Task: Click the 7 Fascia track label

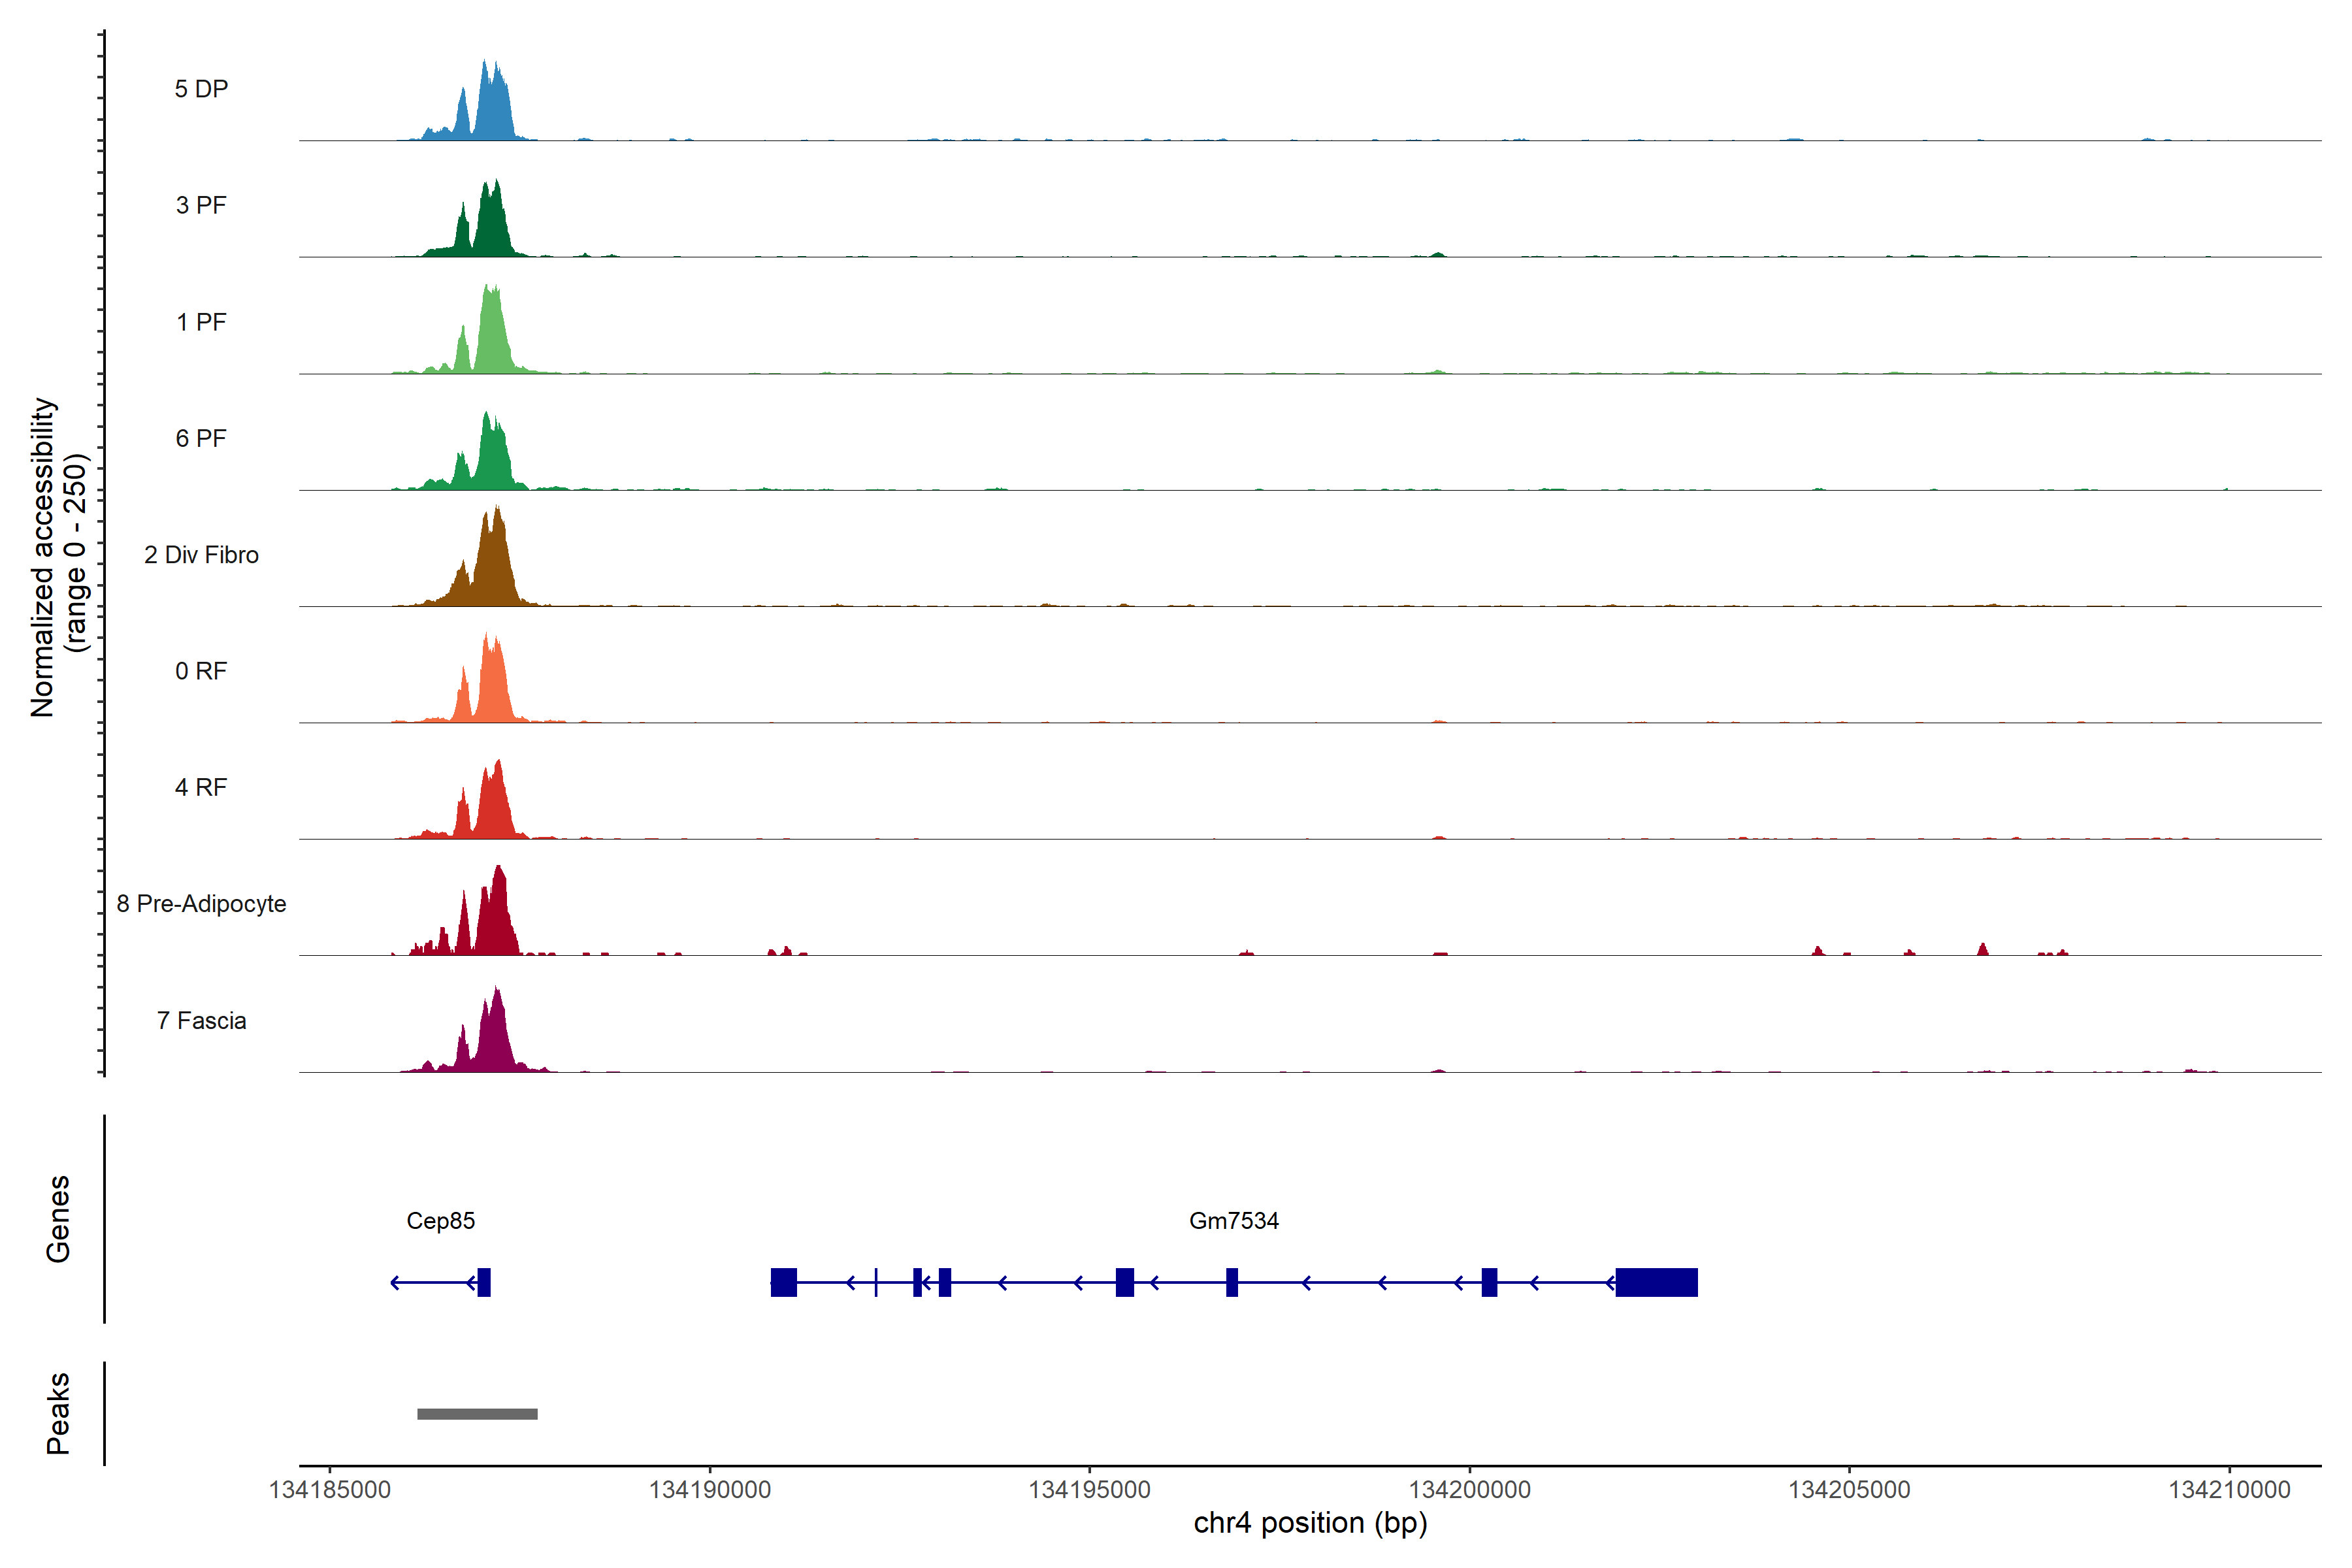Action: (x=201, y=1020)
